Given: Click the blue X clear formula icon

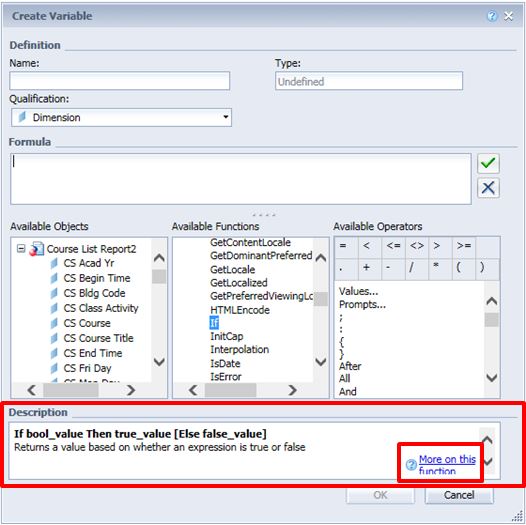Looking at the screenshot, I should [488, 188].
